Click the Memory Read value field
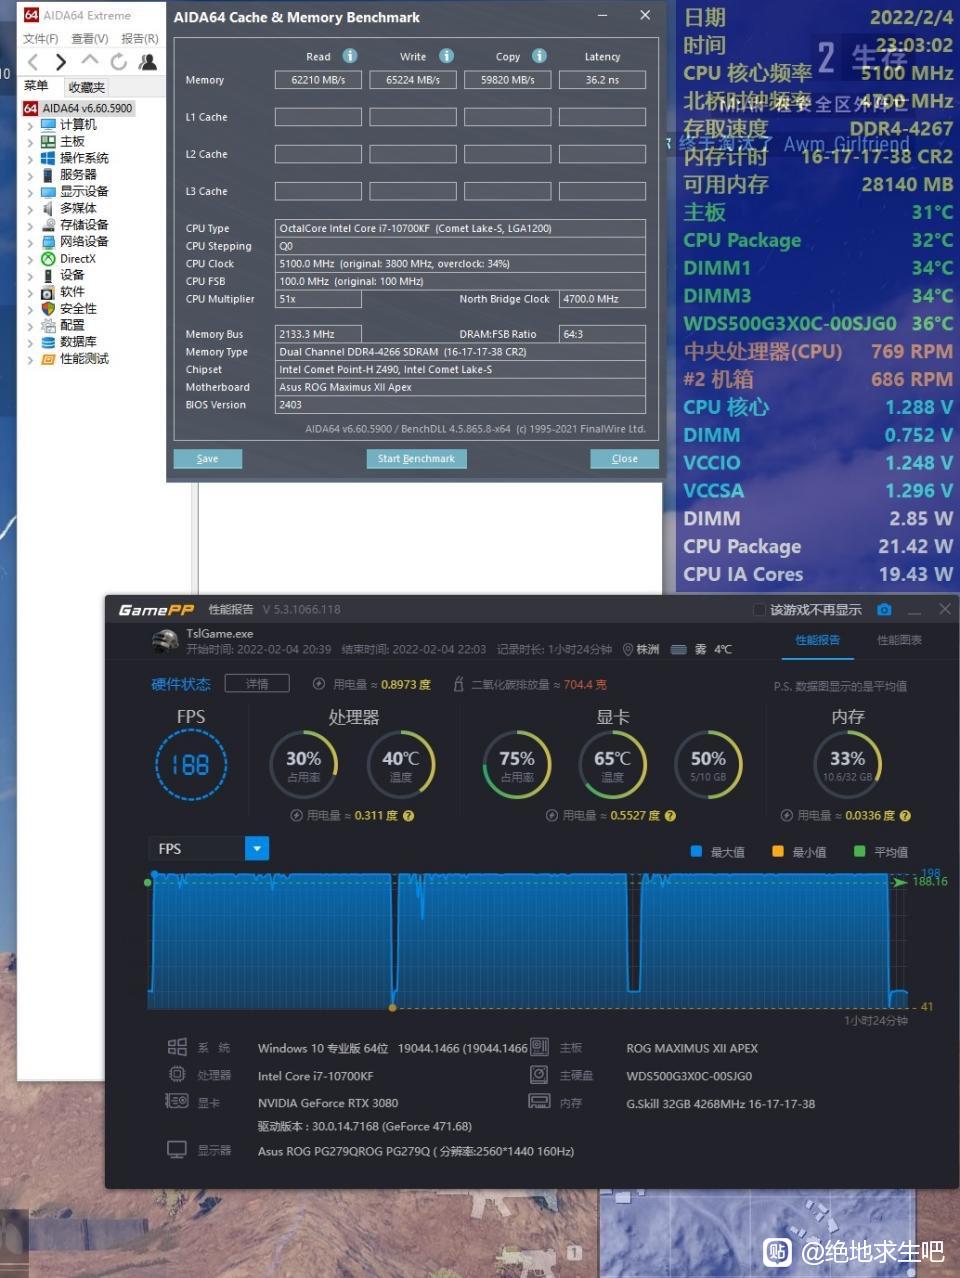The height and width of the screenshot is (1278, 960). click(x=318, y=80)
